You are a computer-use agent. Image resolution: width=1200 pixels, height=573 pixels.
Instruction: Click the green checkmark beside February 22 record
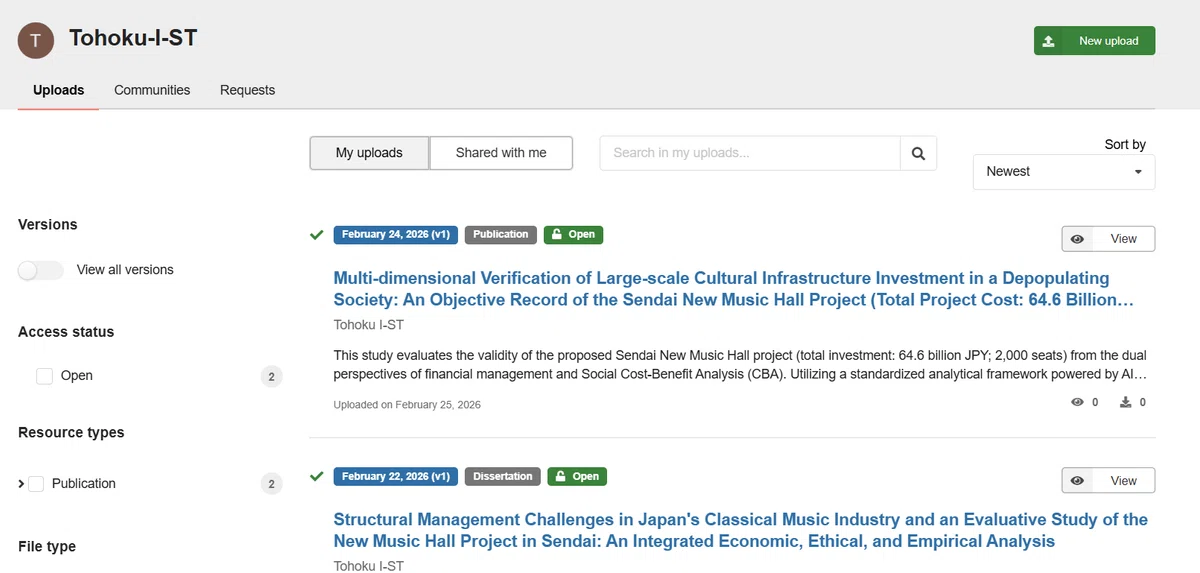(x=317, y=476)
